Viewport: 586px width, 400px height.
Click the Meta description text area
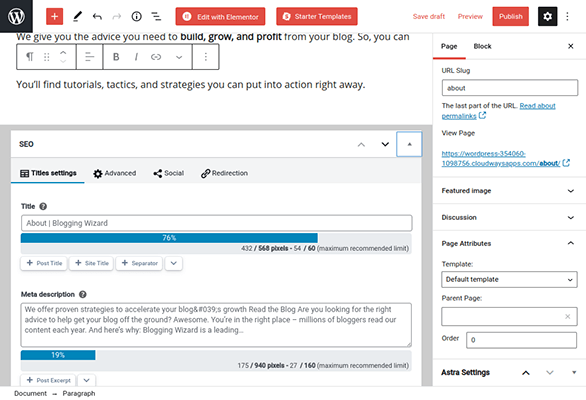(x=216, y=325)
